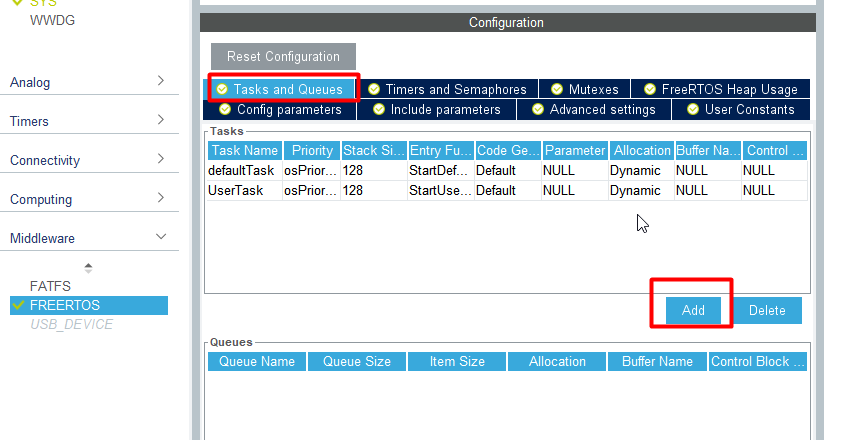
Task: Switch to Timers and Semaphores tab
Action: click(448, 89)
